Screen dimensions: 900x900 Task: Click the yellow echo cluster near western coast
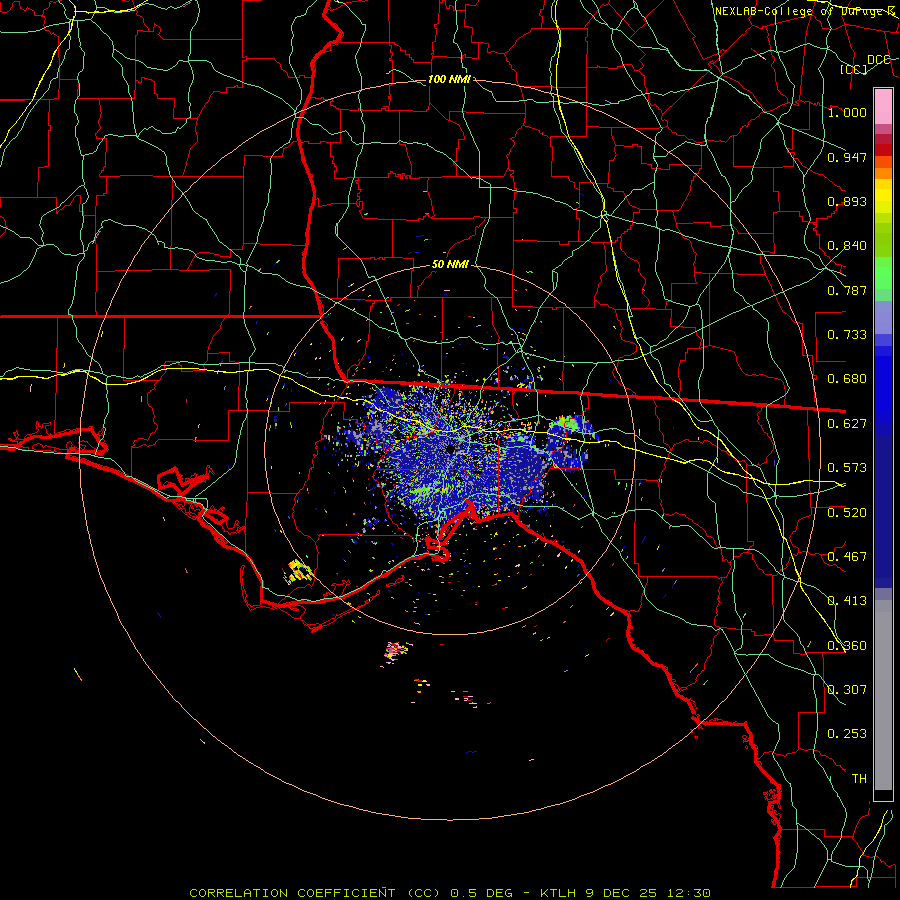click(299, 571)
